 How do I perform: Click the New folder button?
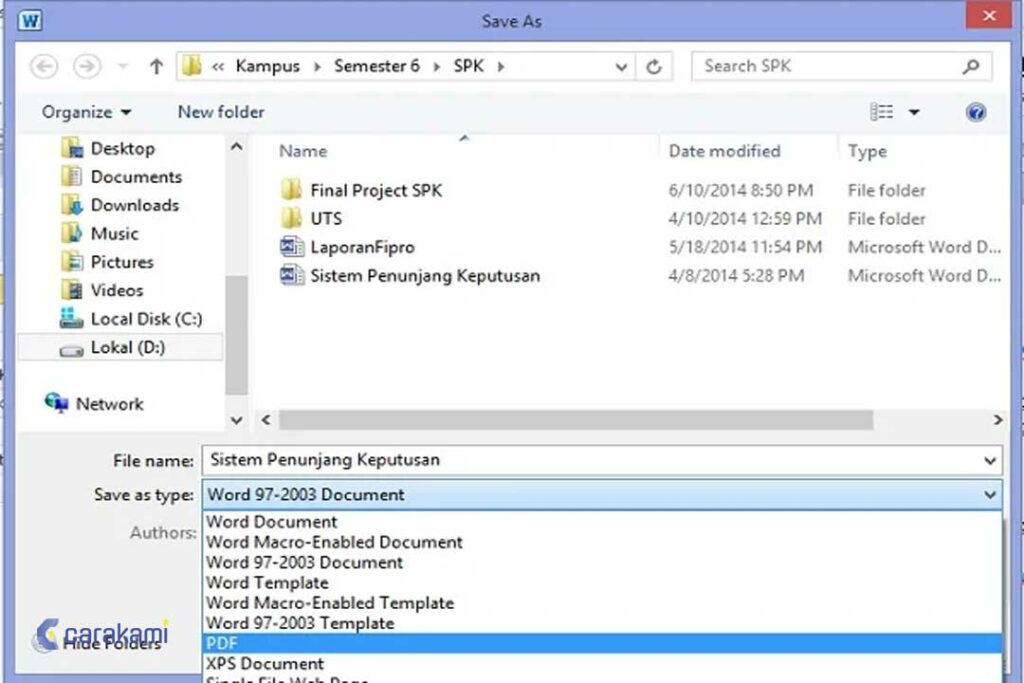pos(220,112)
